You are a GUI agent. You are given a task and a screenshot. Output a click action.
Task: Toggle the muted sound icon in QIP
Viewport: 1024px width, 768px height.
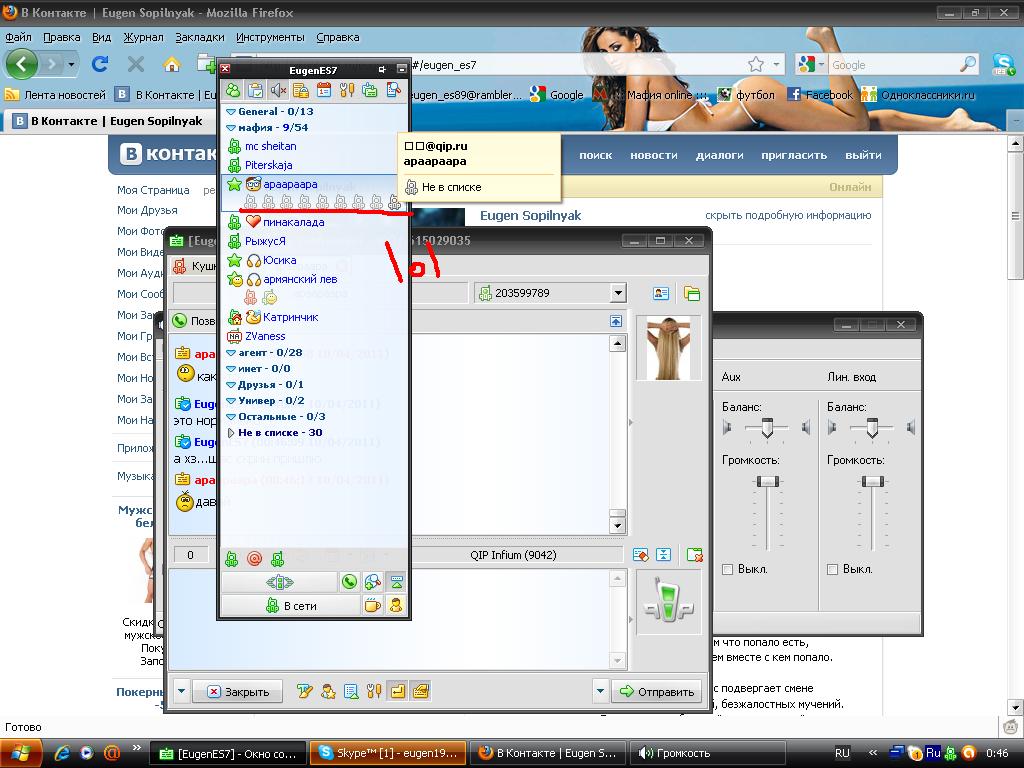click(278, 90)
